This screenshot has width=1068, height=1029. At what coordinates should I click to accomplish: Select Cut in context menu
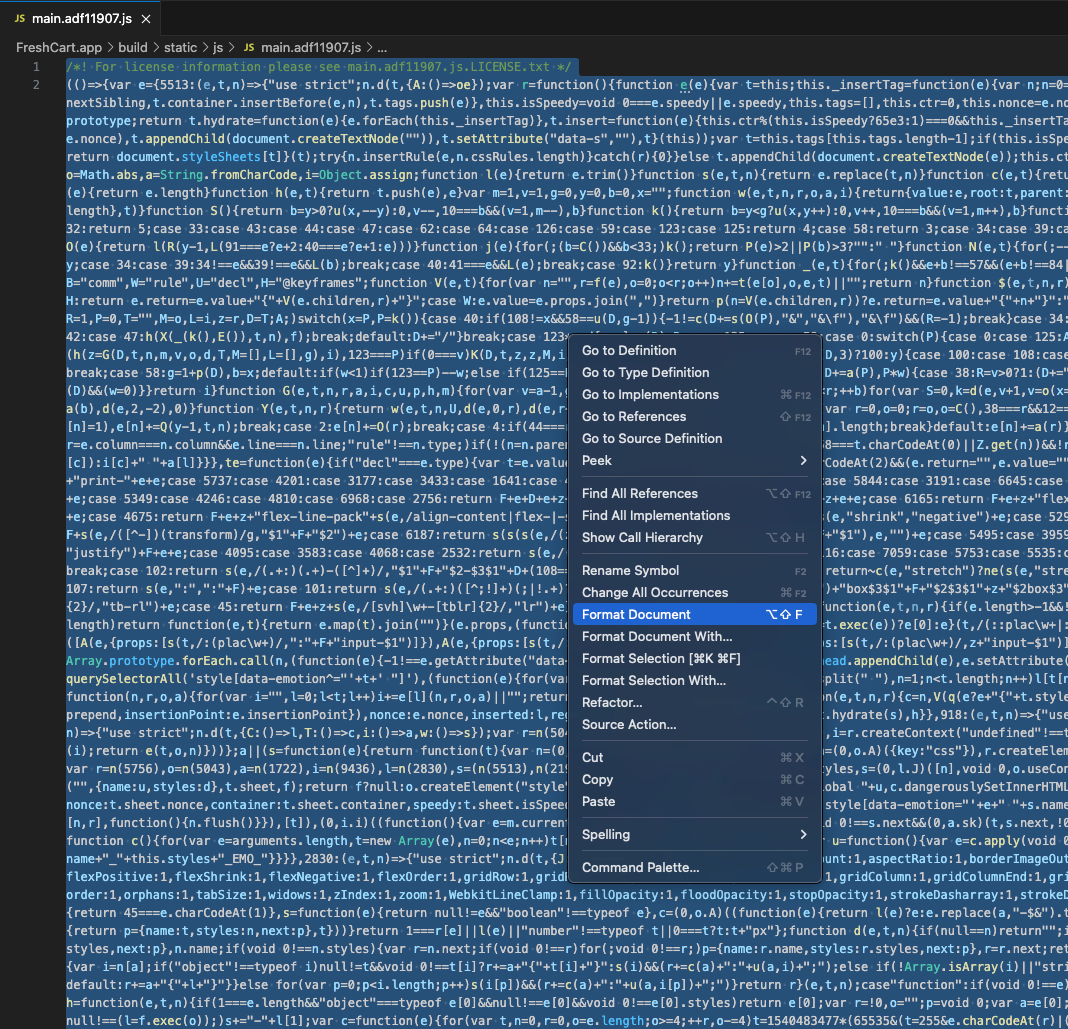pos(694,757)
